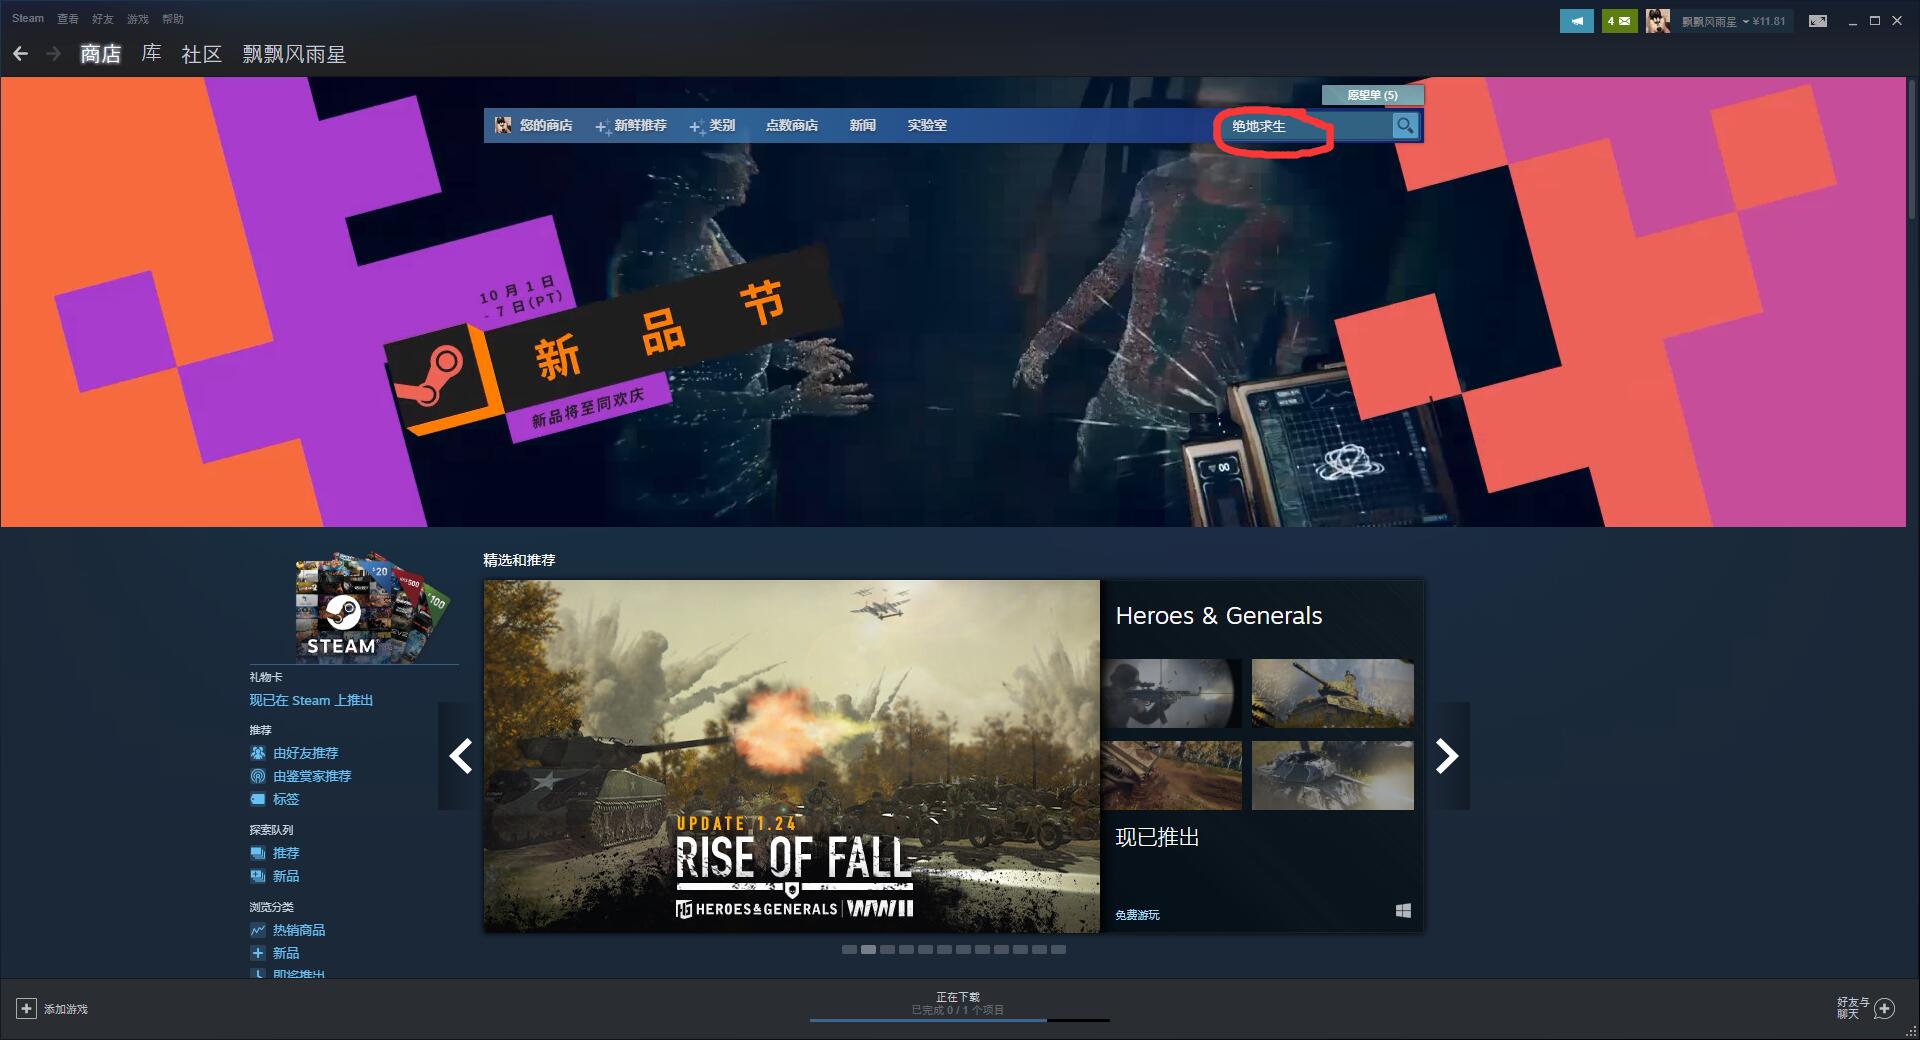
Task: Click the 由鉴赏家推荐 curator icon
Action: 257,776
